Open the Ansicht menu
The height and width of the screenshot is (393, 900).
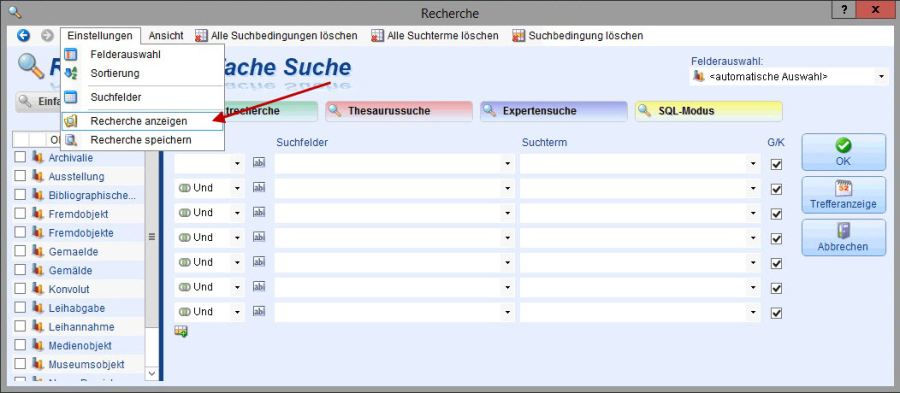point(166,36)
